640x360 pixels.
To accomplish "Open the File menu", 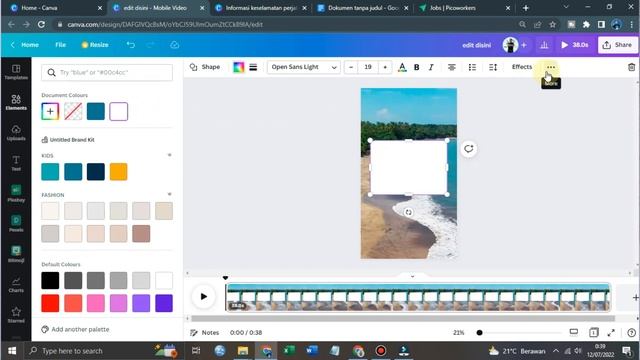I will pos(60,45).
